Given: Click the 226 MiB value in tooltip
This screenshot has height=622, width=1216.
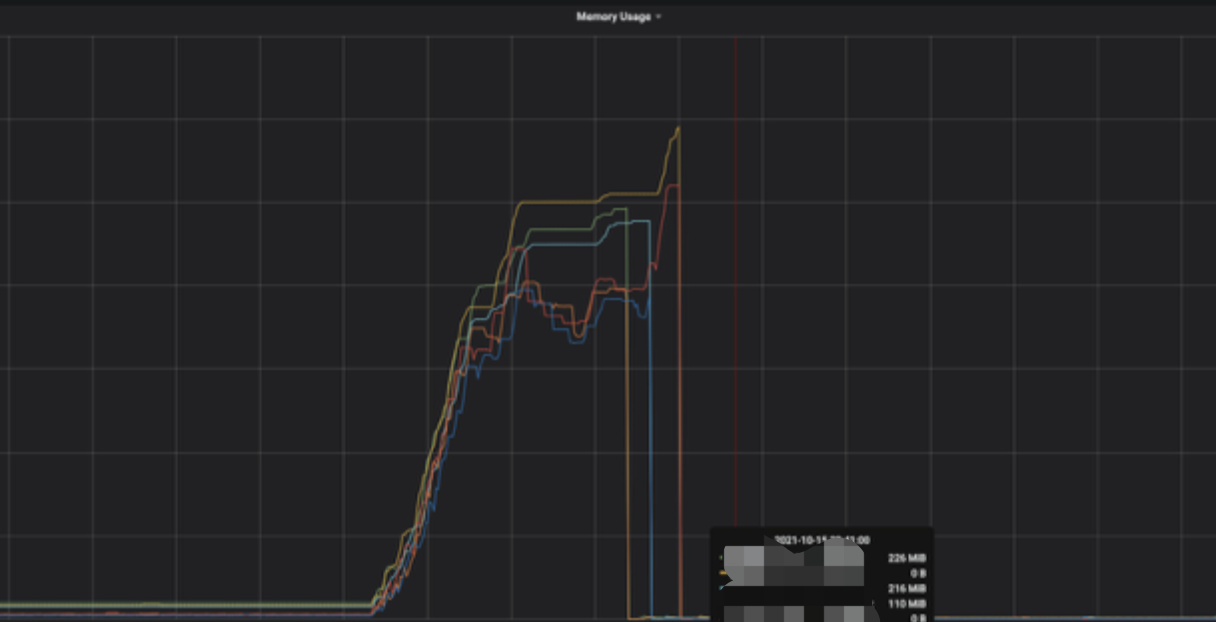Looking at the screenshot, I should [907, 558].
